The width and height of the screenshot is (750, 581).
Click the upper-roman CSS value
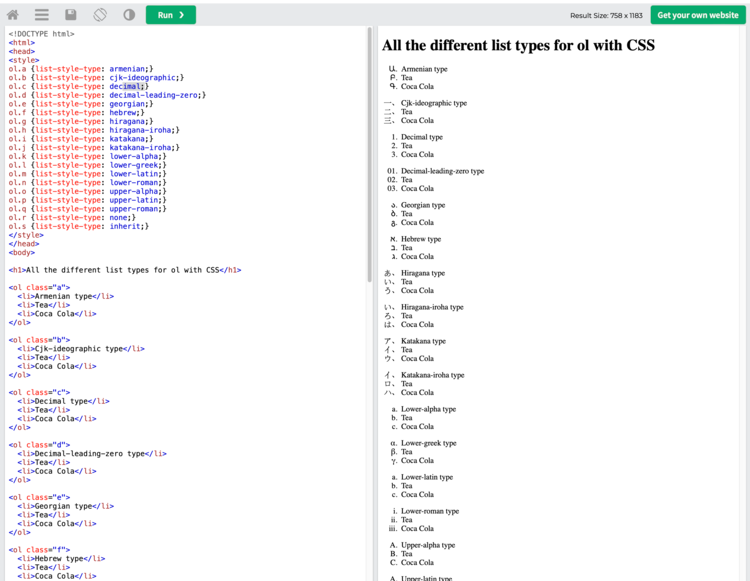pos(133,208)
